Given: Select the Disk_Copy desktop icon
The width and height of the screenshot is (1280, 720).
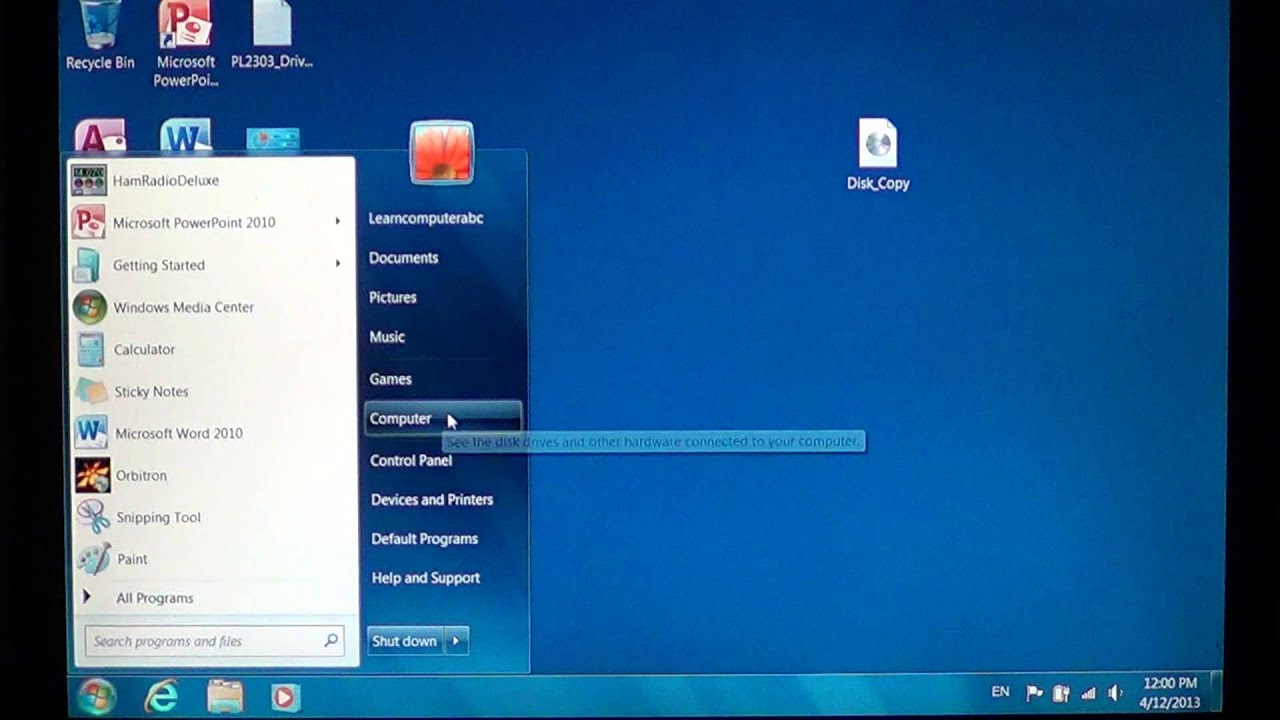Looking at the screenshot, I should tap(878, 155).
